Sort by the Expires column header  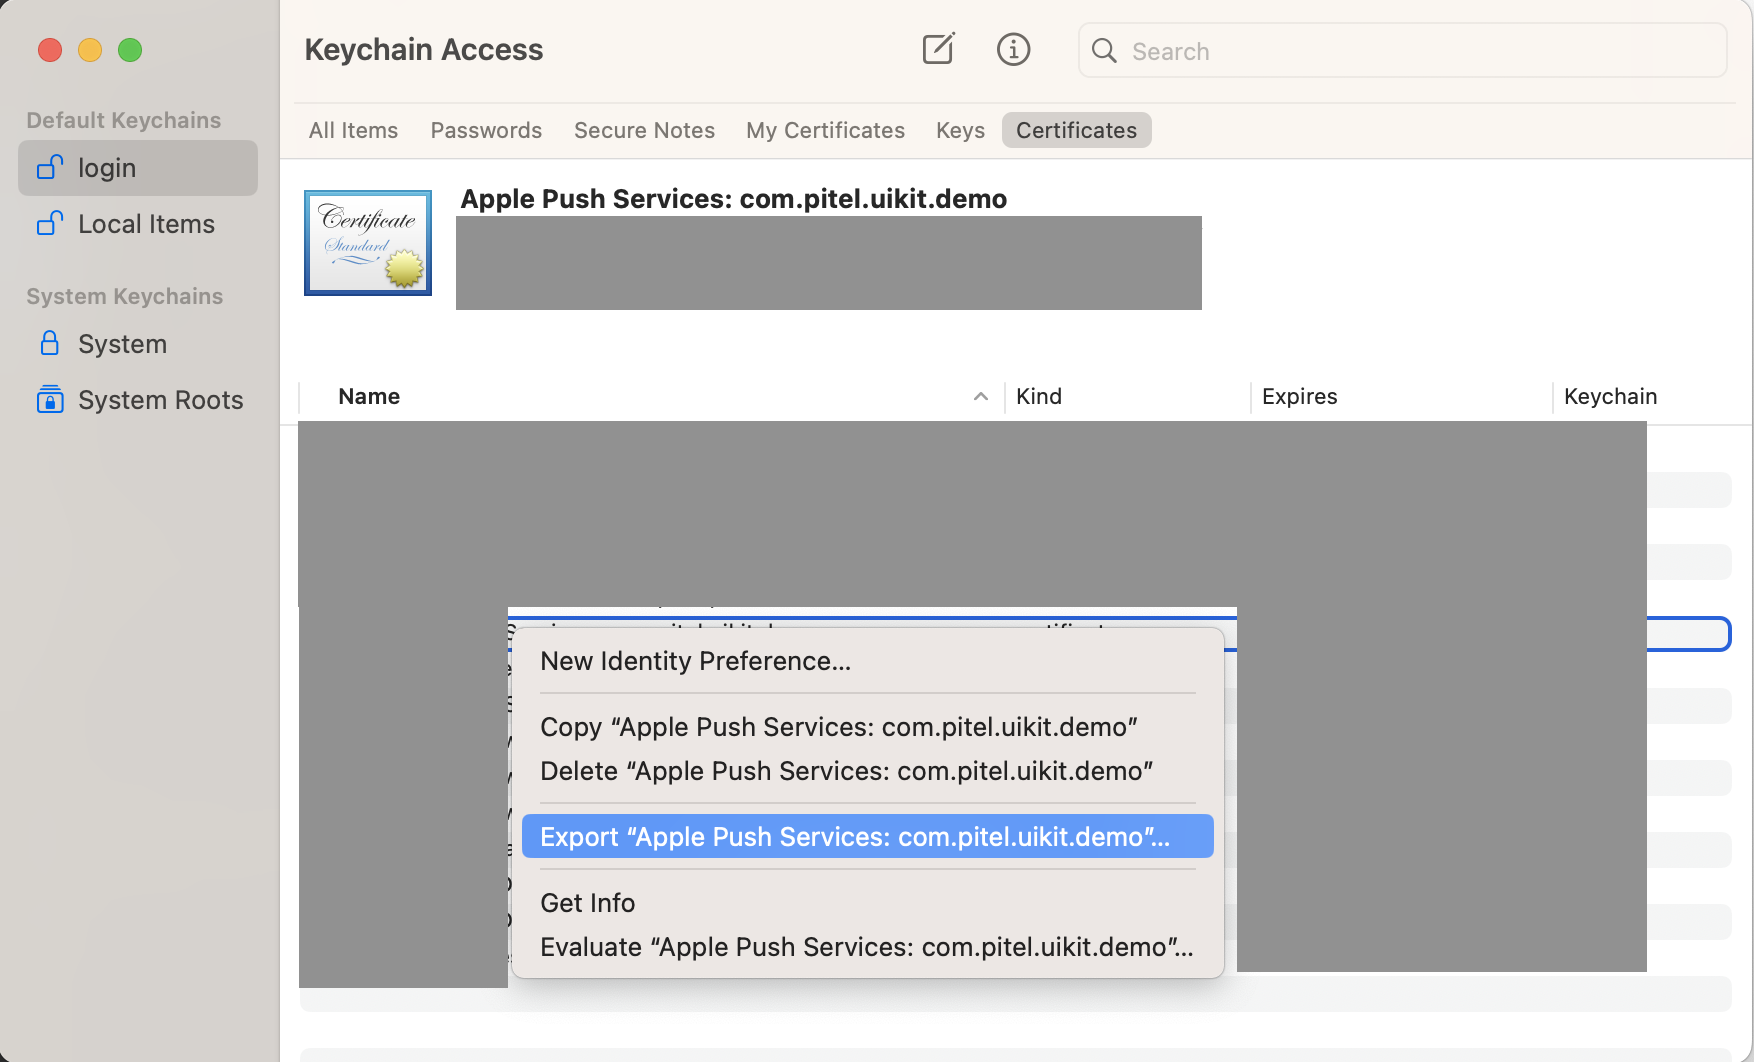pyautogui.click(x=1299, y=396)
